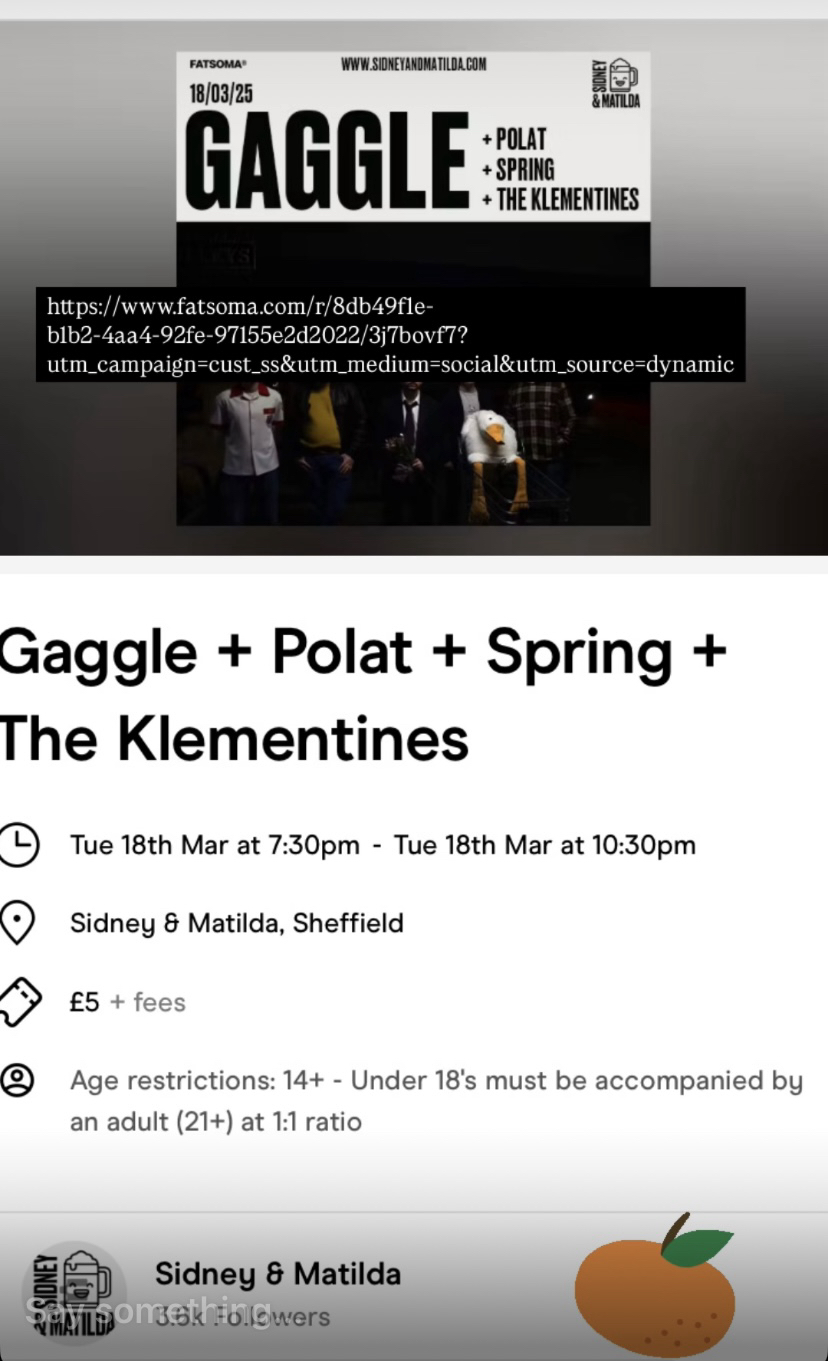Tap the orange clementine sticker
The height and width of the screenshot is (1361, 828).
[655, 1292]
